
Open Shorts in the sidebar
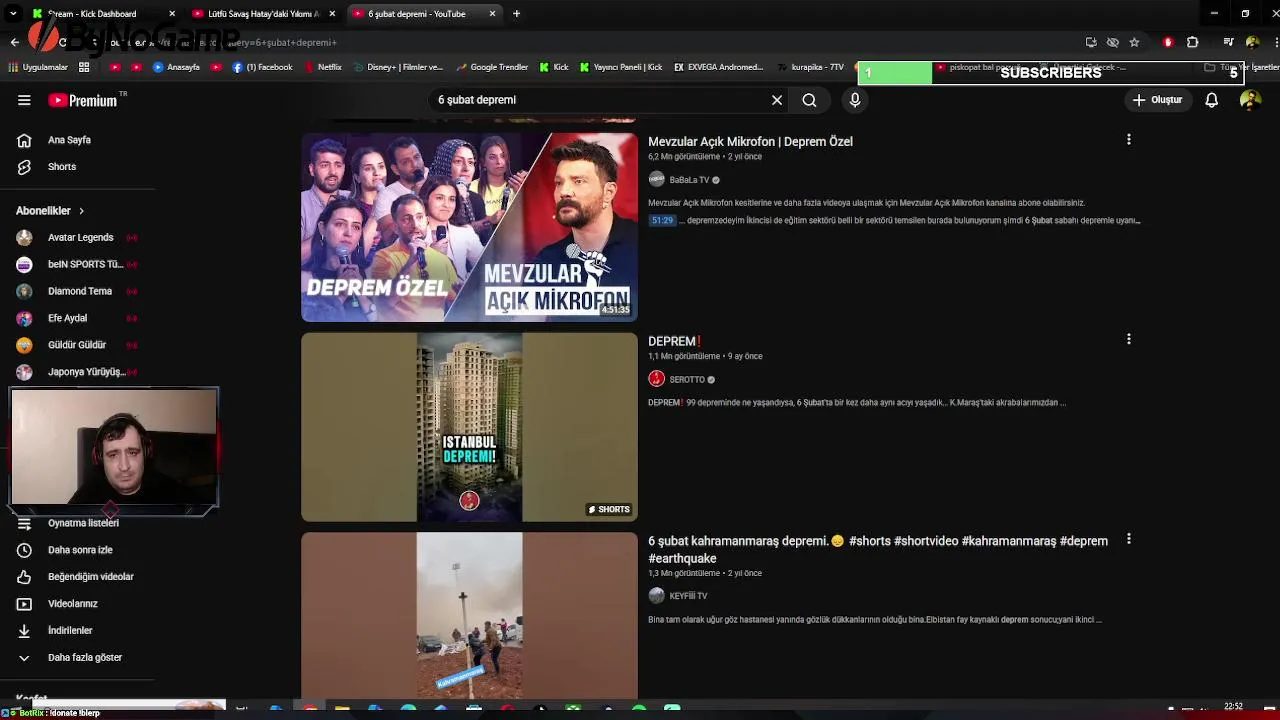(62, 167)
